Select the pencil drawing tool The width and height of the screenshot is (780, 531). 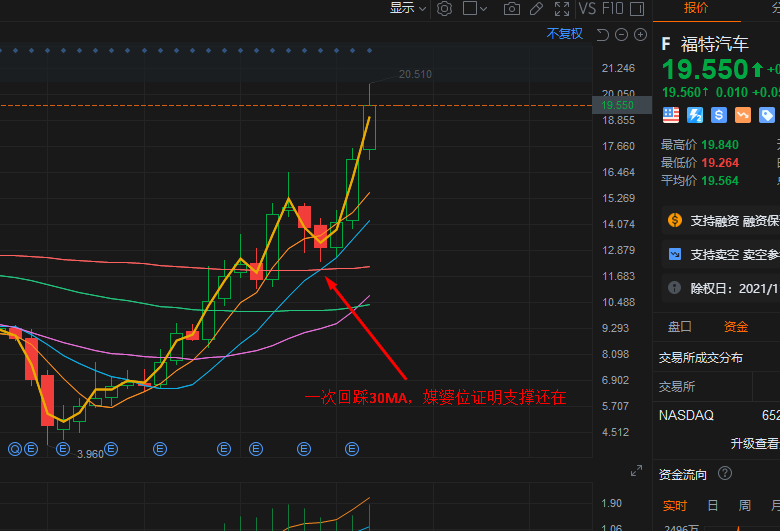pyautogui.click(x=536, y=8)
